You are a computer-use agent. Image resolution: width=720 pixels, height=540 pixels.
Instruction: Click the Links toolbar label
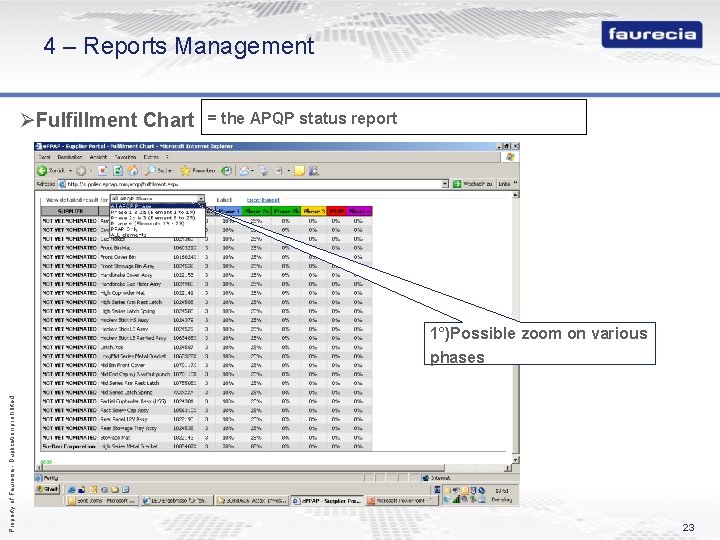tap(504, 184)
